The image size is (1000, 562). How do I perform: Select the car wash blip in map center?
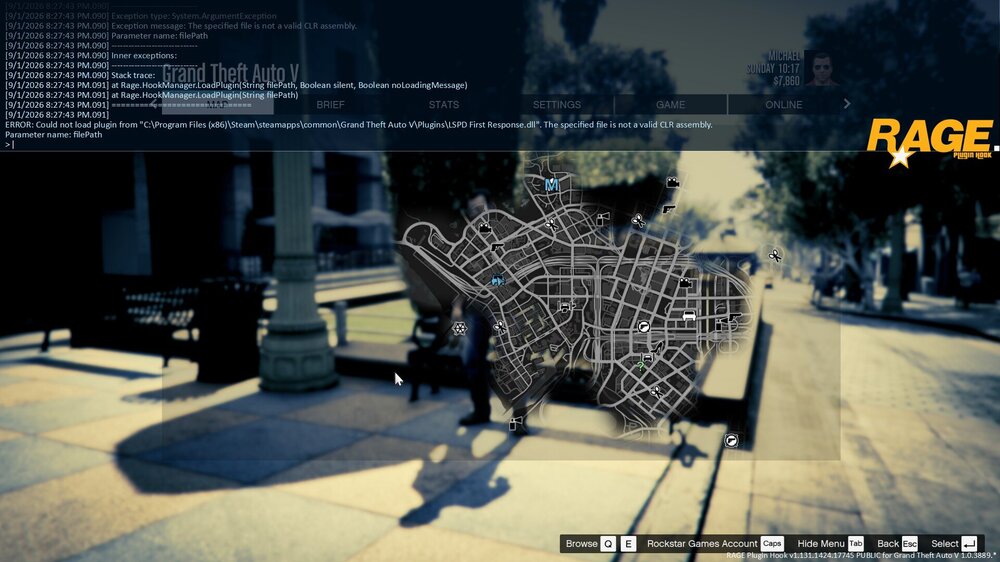(x=566, y=307)
